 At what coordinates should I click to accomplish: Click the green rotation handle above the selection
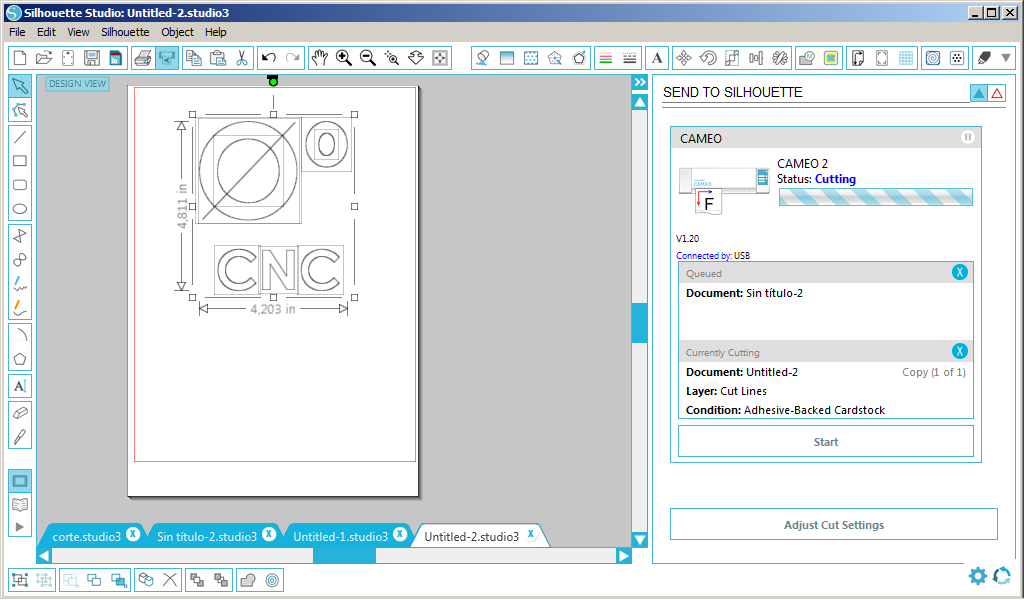click(x=273, y=82)
